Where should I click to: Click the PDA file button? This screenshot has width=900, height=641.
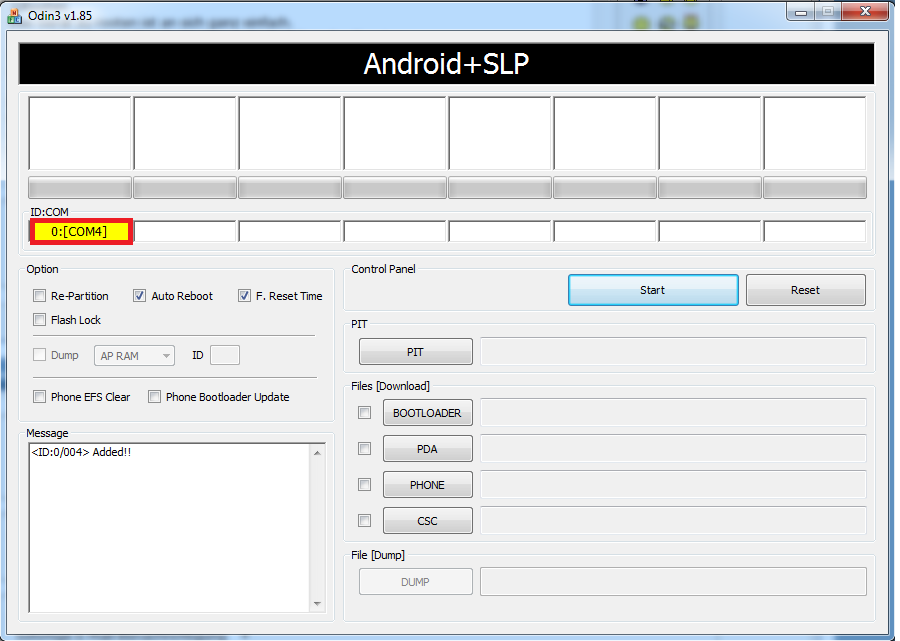[x=428, y=449]
